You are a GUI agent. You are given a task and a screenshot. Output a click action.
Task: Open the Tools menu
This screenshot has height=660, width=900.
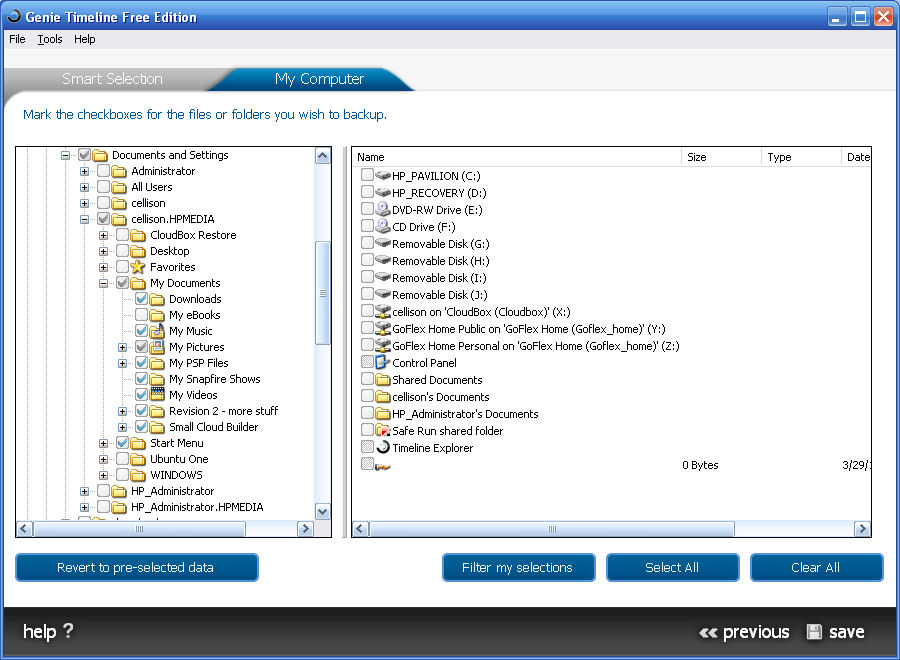(50, 39)
